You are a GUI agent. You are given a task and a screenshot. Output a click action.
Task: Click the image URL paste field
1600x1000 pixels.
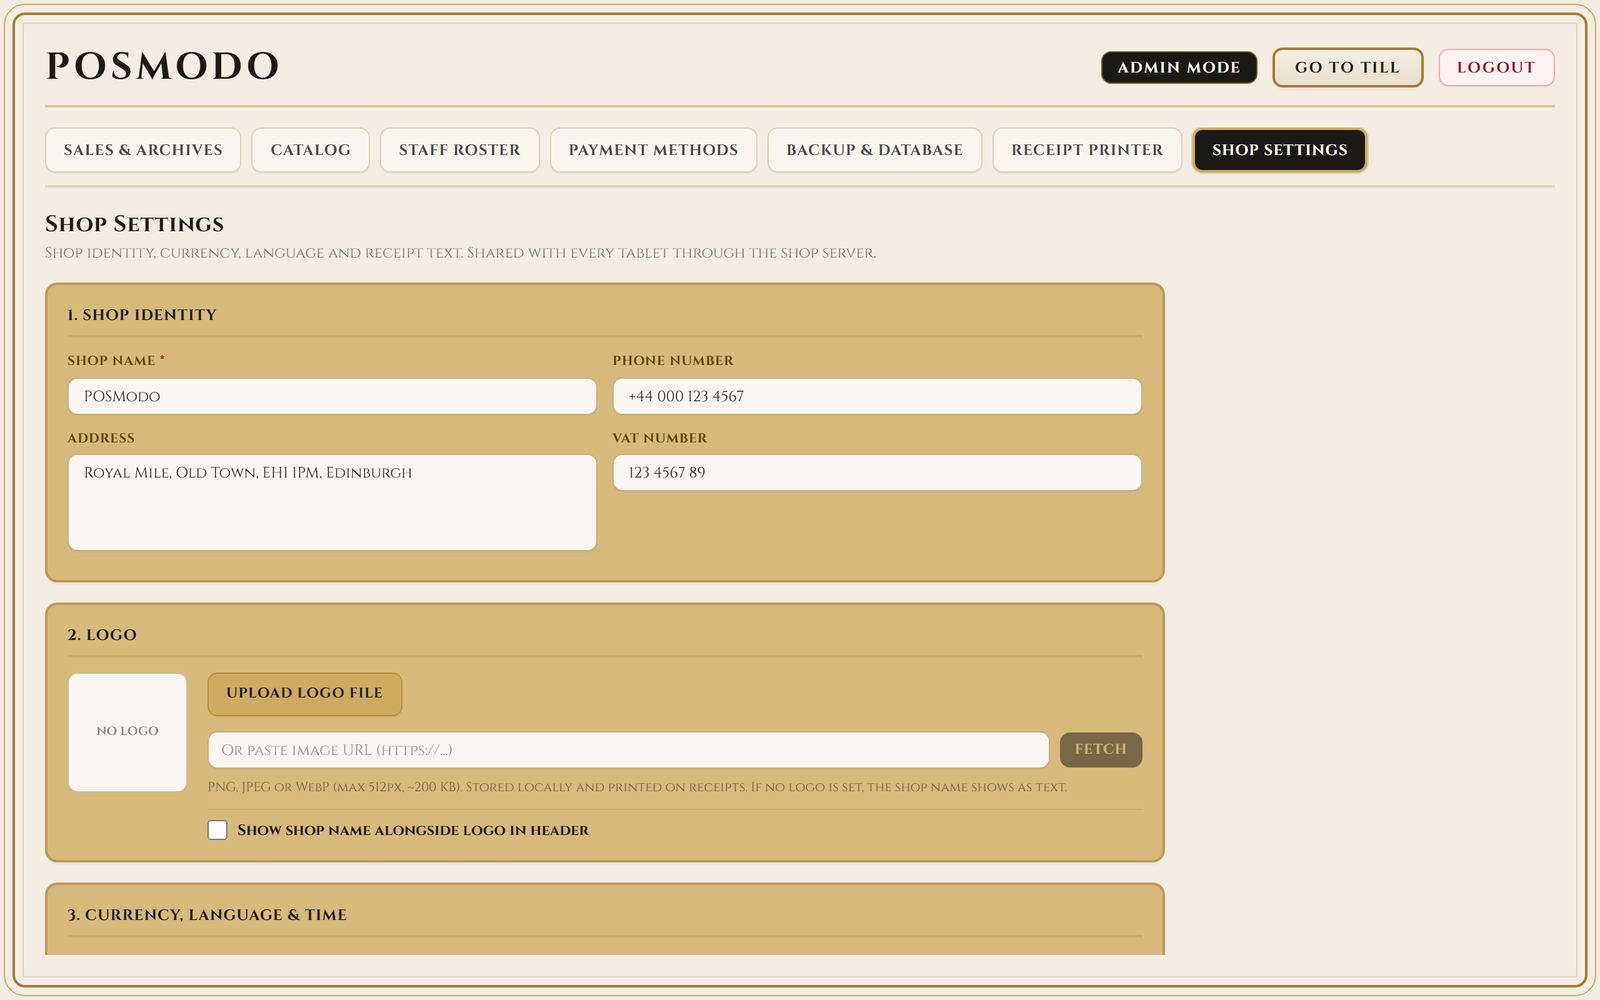[628, 750]
